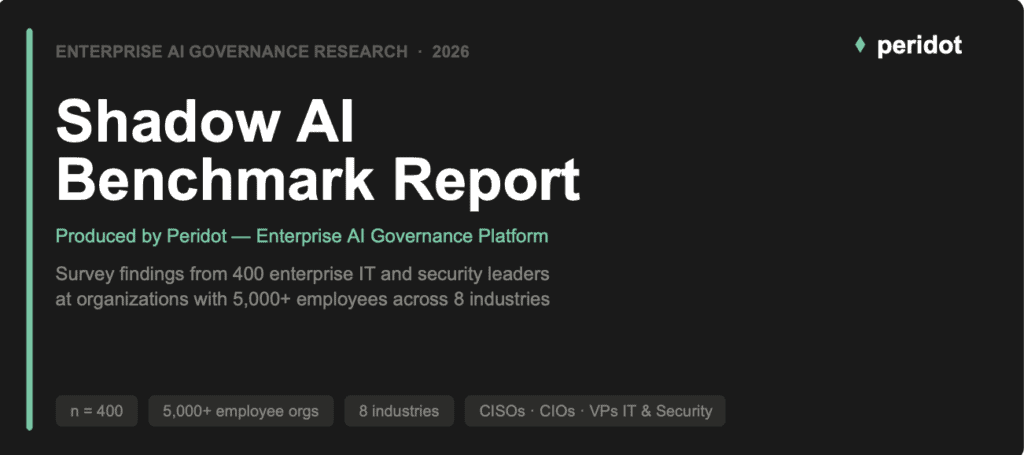Click the green vertical accent bar
1024x455 pixels.
(x=30, y=228)
